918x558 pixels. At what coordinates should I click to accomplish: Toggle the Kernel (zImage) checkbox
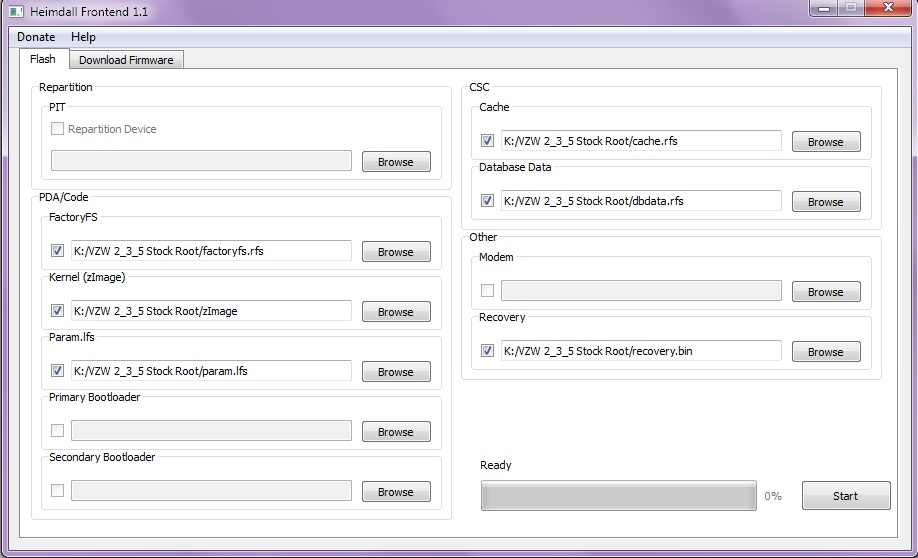pyautogui.click(x=57, y=311)
